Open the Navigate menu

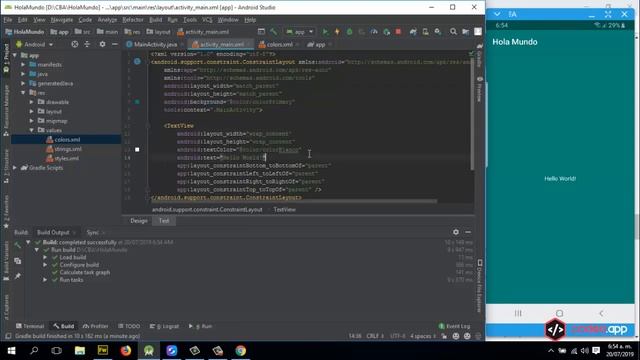click(62, 20)
